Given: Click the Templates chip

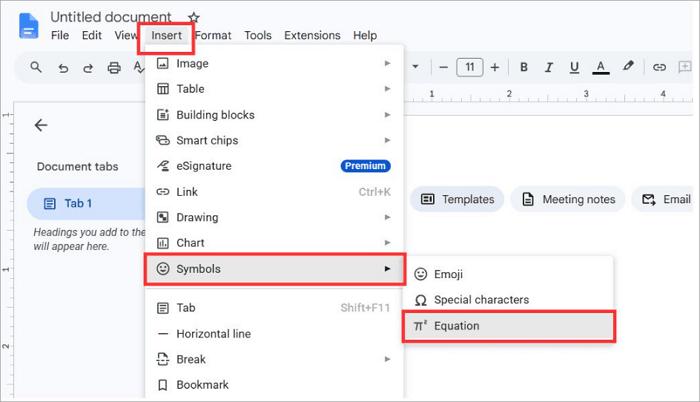Looking at the screenshot, I should coord(457,199).
